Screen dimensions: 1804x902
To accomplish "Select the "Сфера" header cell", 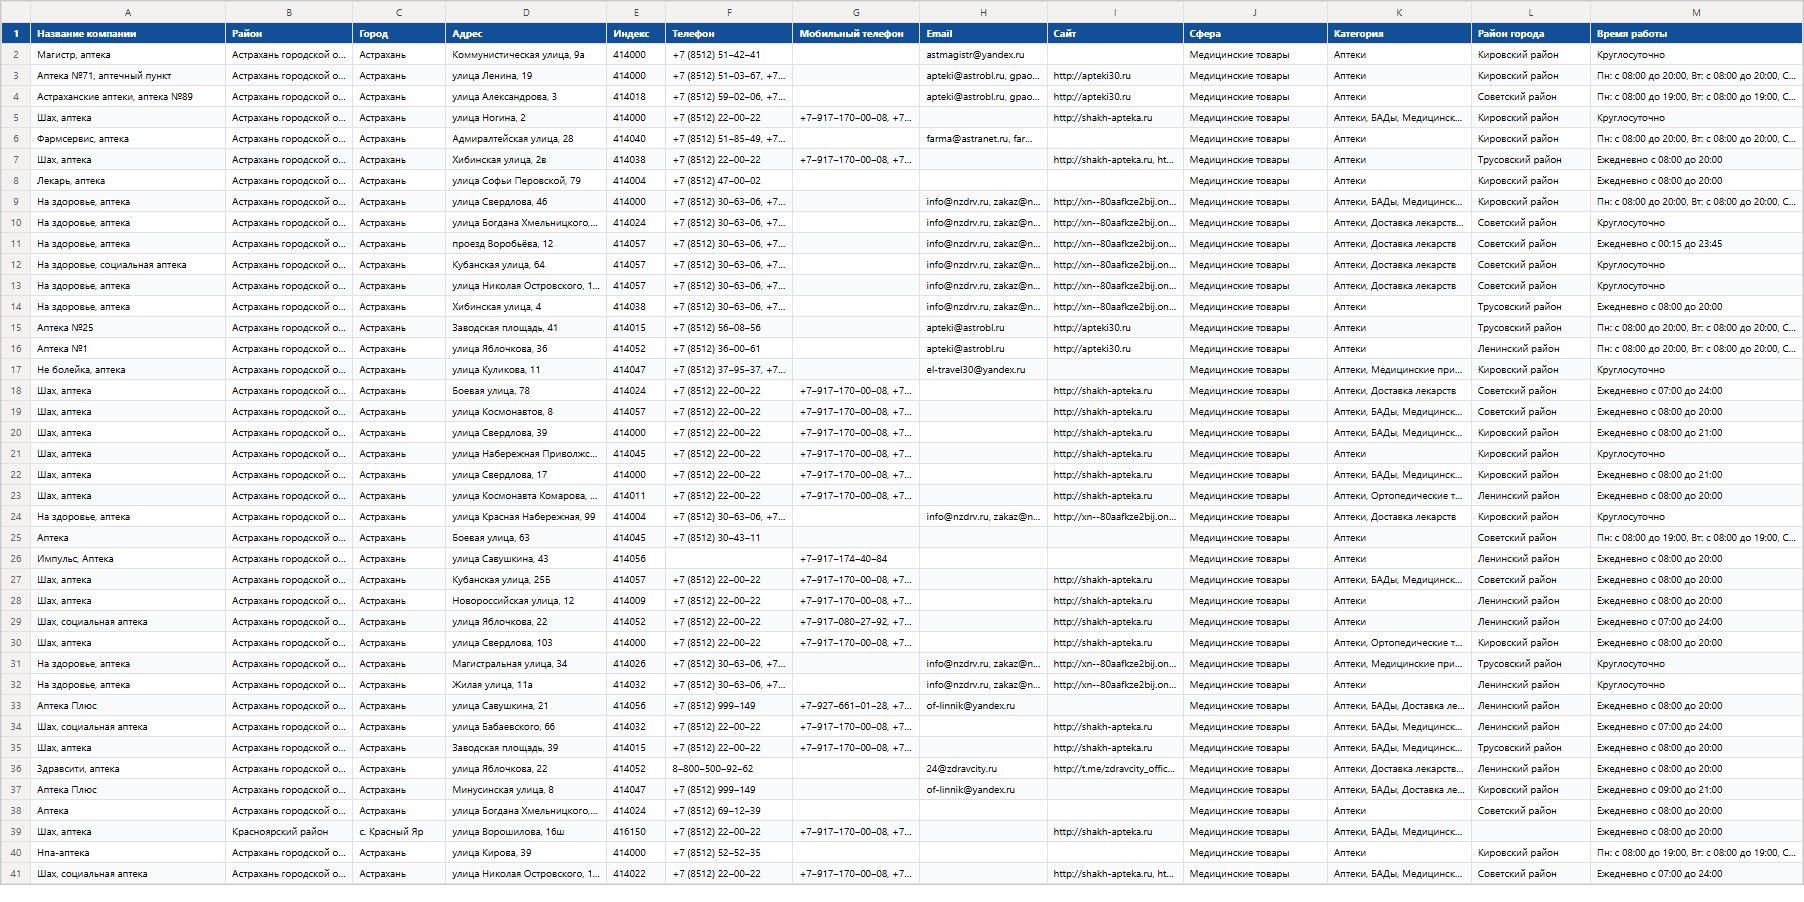I will tap(1255, 33).
